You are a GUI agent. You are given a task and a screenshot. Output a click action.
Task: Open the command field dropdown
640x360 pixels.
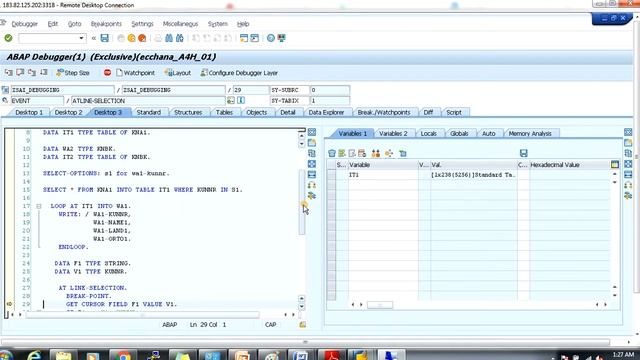click(x=81, y=38)
